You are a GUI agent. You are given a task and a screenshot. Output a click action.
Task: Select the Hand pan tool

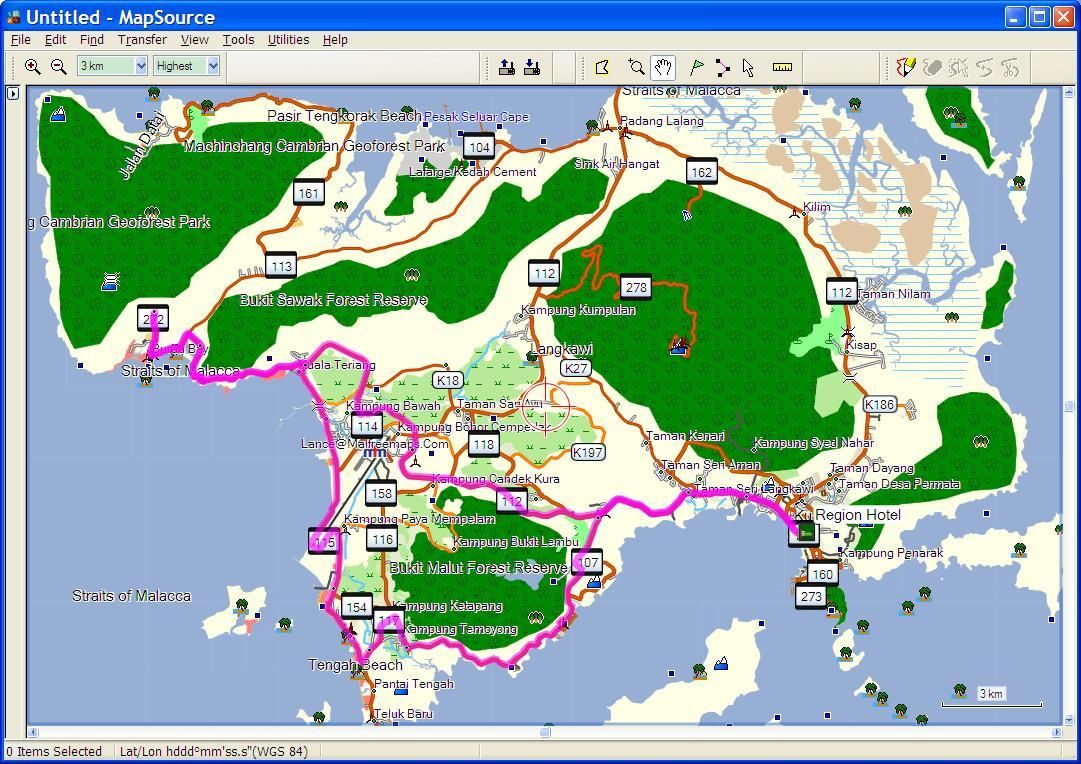(663, 67)
